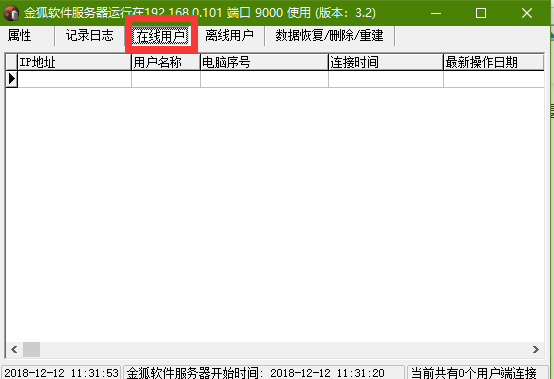
Task: Click scroll left arrow of horizontal scrollbar
Action: 14,350
